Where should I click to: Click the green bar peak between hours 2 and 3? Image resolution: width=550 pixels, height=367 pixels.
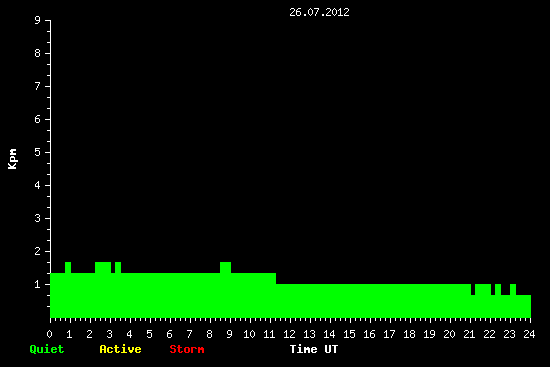[x=103, y=267]
